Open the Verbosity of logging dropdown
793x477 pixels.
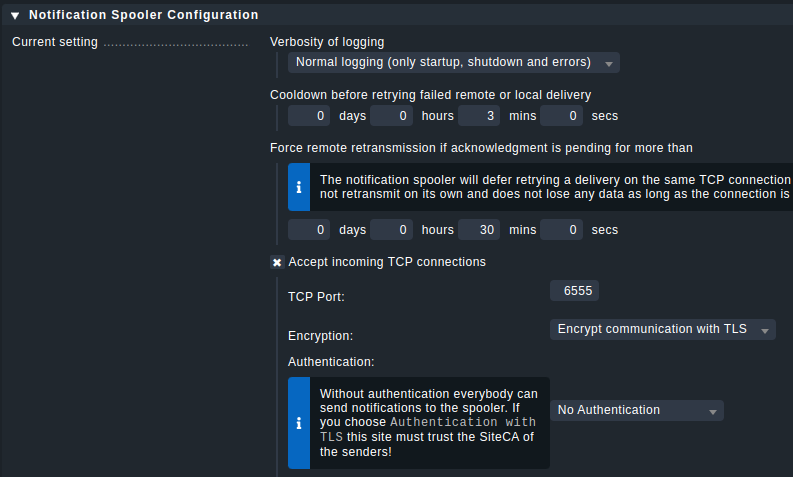[x=454, y=63]
